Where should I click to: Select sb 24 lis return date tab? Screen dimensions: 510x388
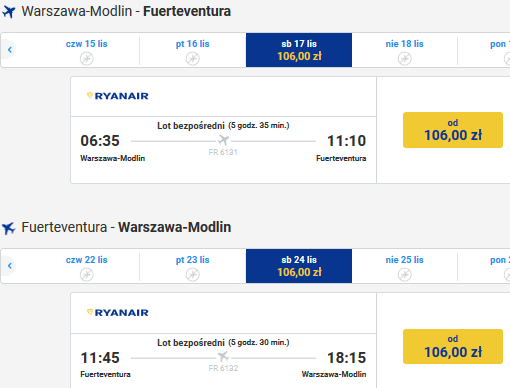(299, 266)
